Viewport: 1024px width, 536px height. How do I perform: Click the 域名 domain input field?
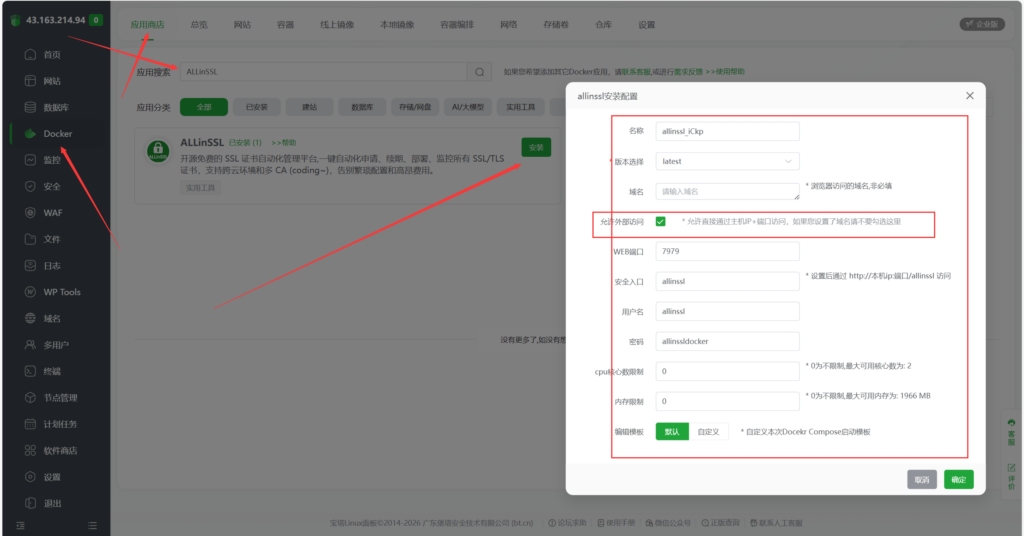(x=728, y=191)
